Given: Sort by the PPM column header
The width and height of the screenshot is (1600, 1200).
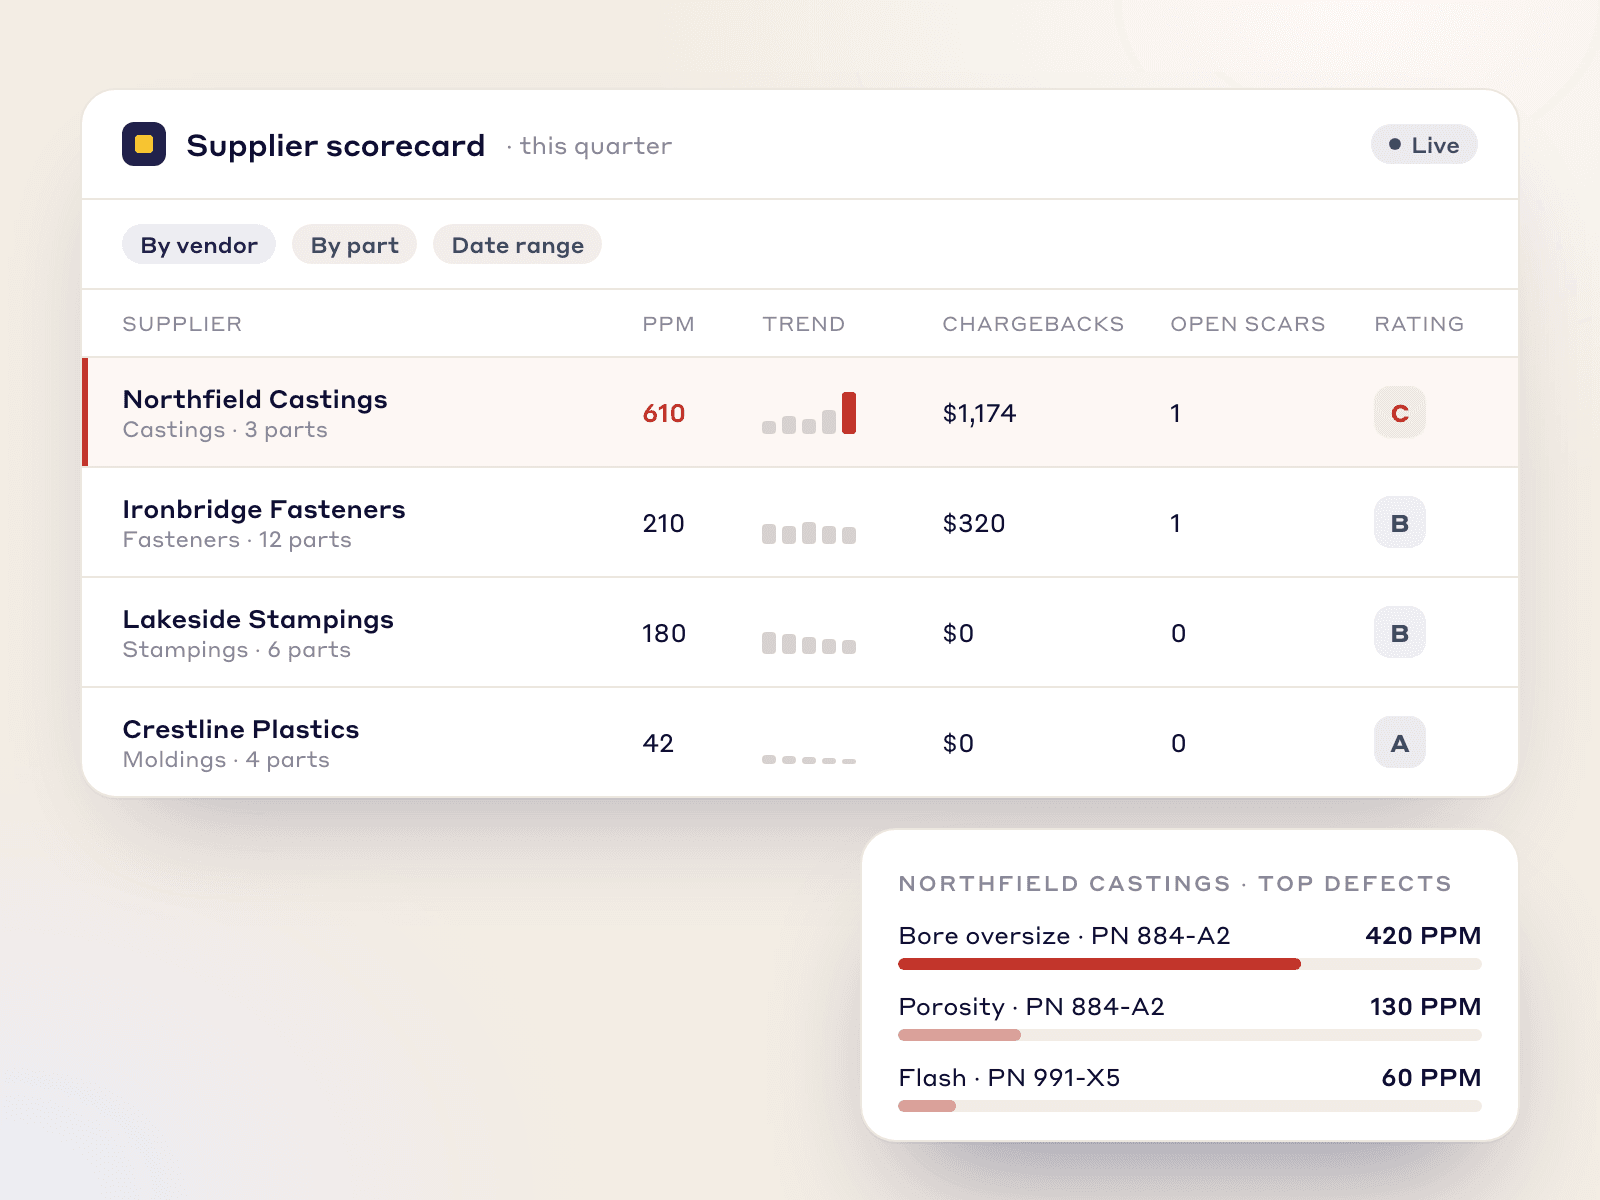Looking at the screenshot, I should click(668, 324).
